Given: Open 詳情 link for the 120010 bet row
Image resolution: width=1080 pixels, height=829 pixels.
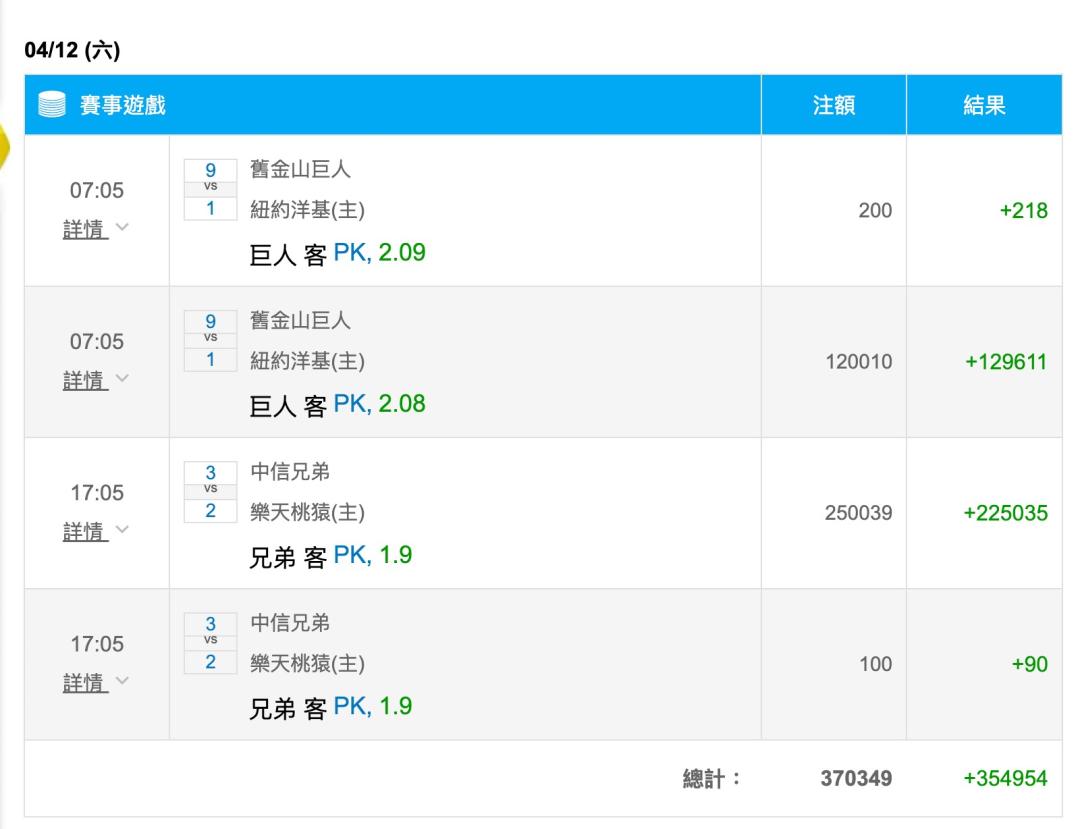Looking at the screenshot, I should pyautogui.click(x=85, y=380).
